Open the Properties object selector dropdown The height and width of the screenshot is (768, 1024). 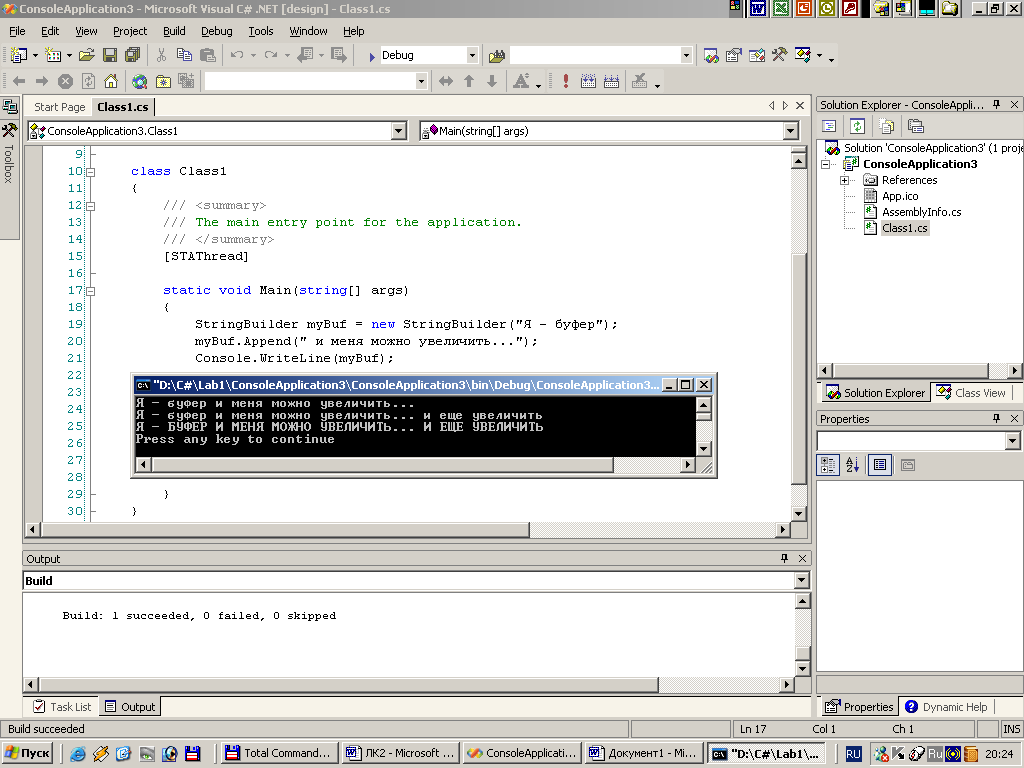tap(1012, 441)
